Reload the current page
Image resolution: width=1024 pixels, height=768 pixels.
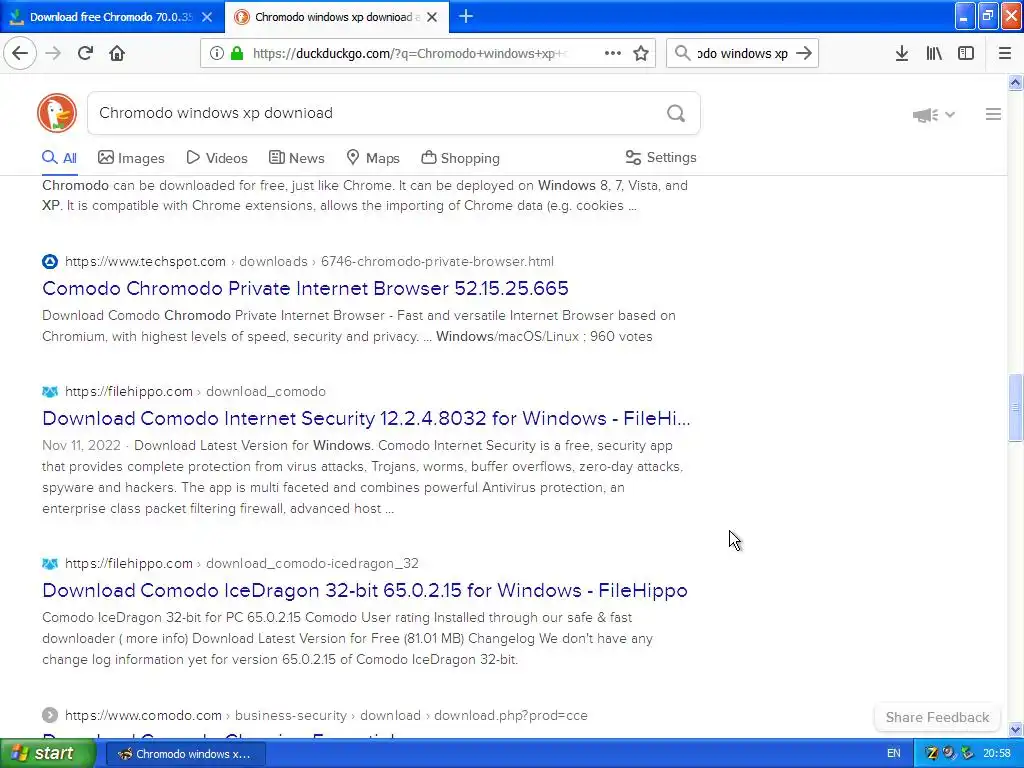pyautogui.click(x=86, y=53)
